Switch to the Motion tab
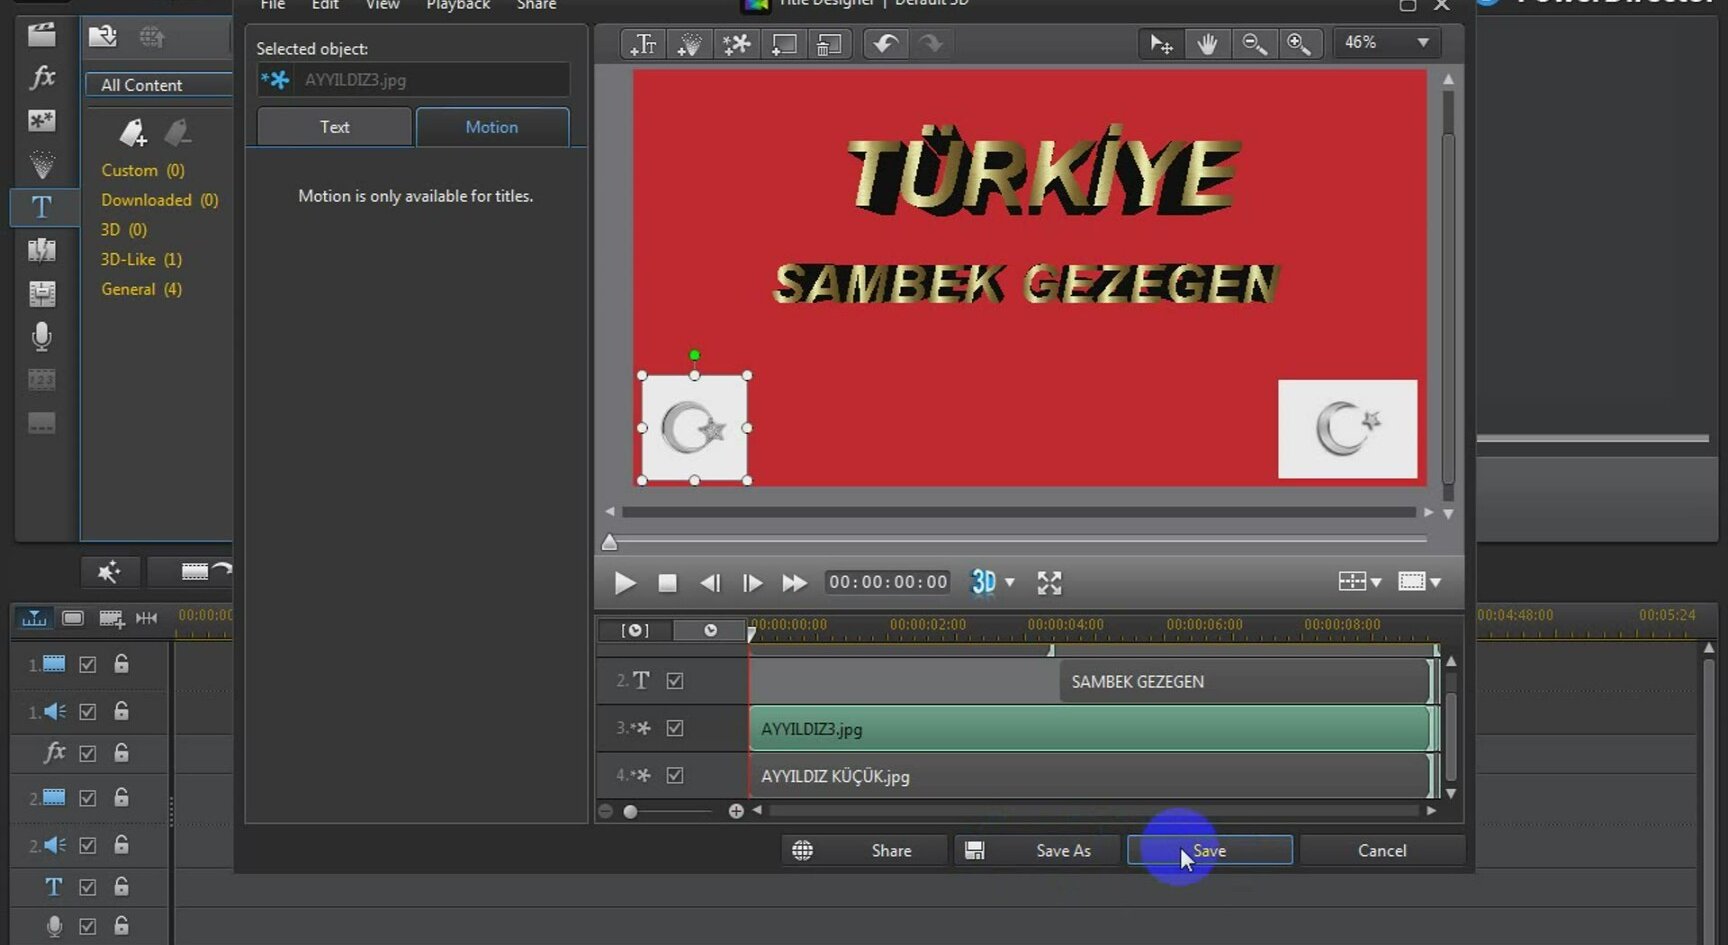This screenshot has width=1728, height=945. [x=492, y=127]
